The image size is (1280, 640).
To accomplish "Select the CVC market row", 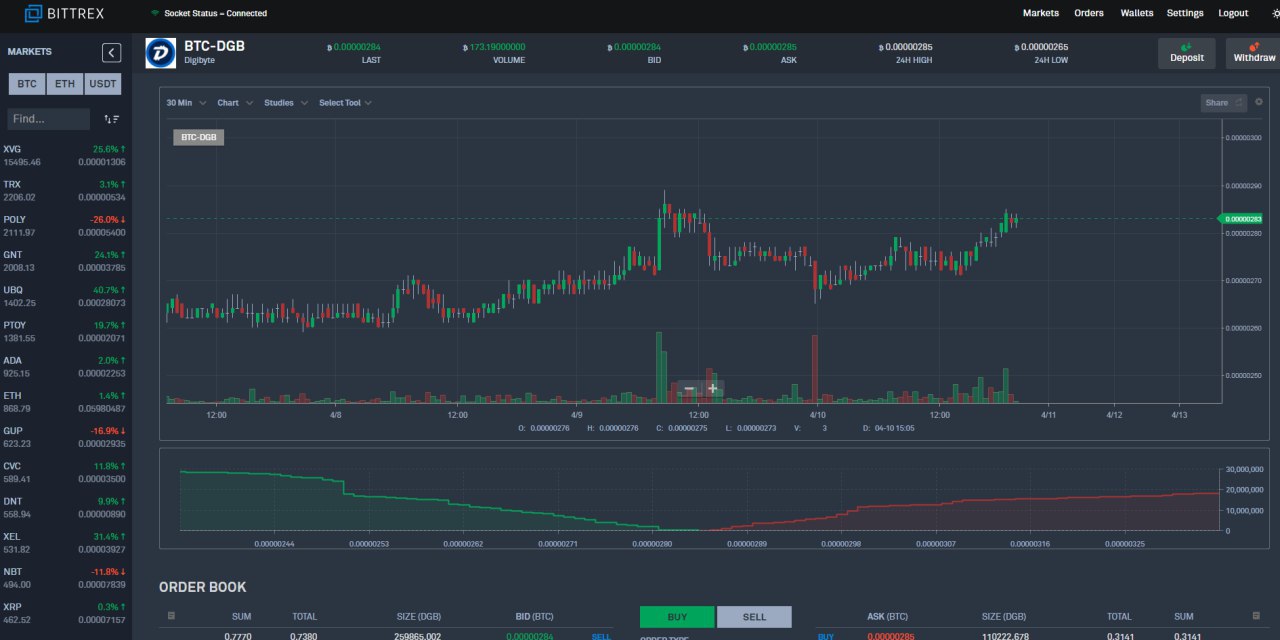I will click(65, 472).
